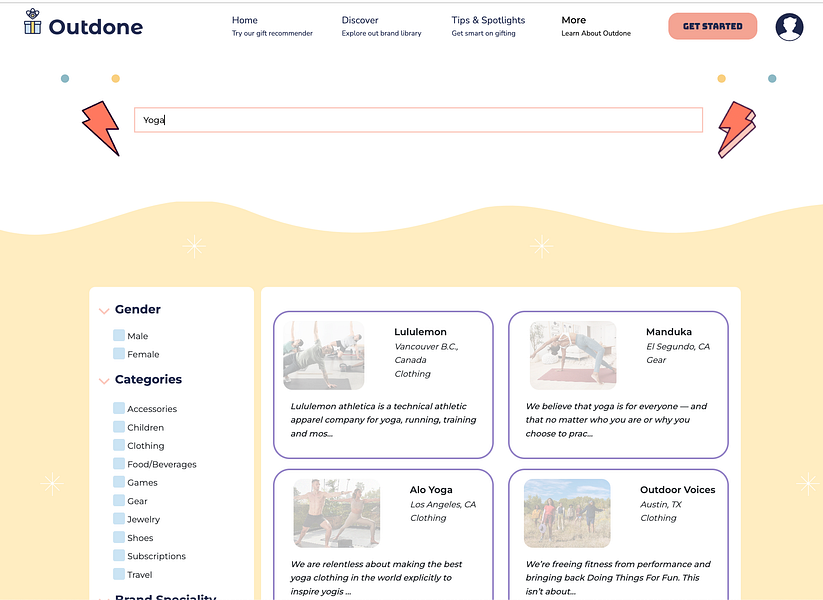Select the Games category checkbox
823x600 pixels.
(x=119, y=482)
